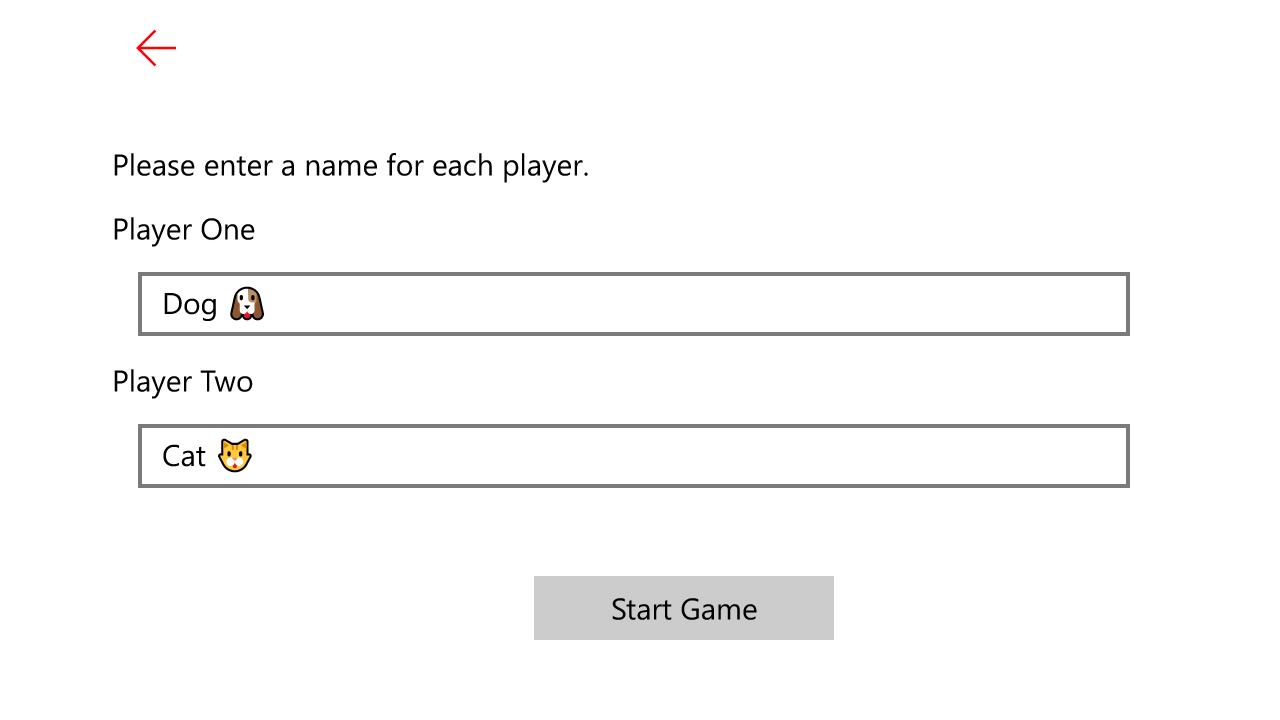
Task: Click the word "One" in Player One label
Action: point(228,230)
